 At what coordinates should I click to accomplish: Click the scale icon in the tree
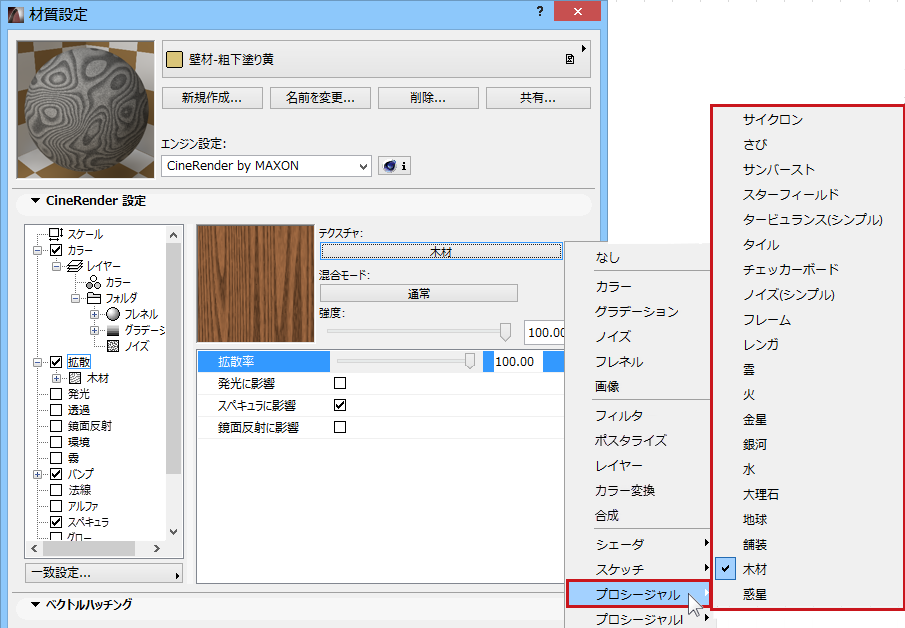tap(56, 234)
